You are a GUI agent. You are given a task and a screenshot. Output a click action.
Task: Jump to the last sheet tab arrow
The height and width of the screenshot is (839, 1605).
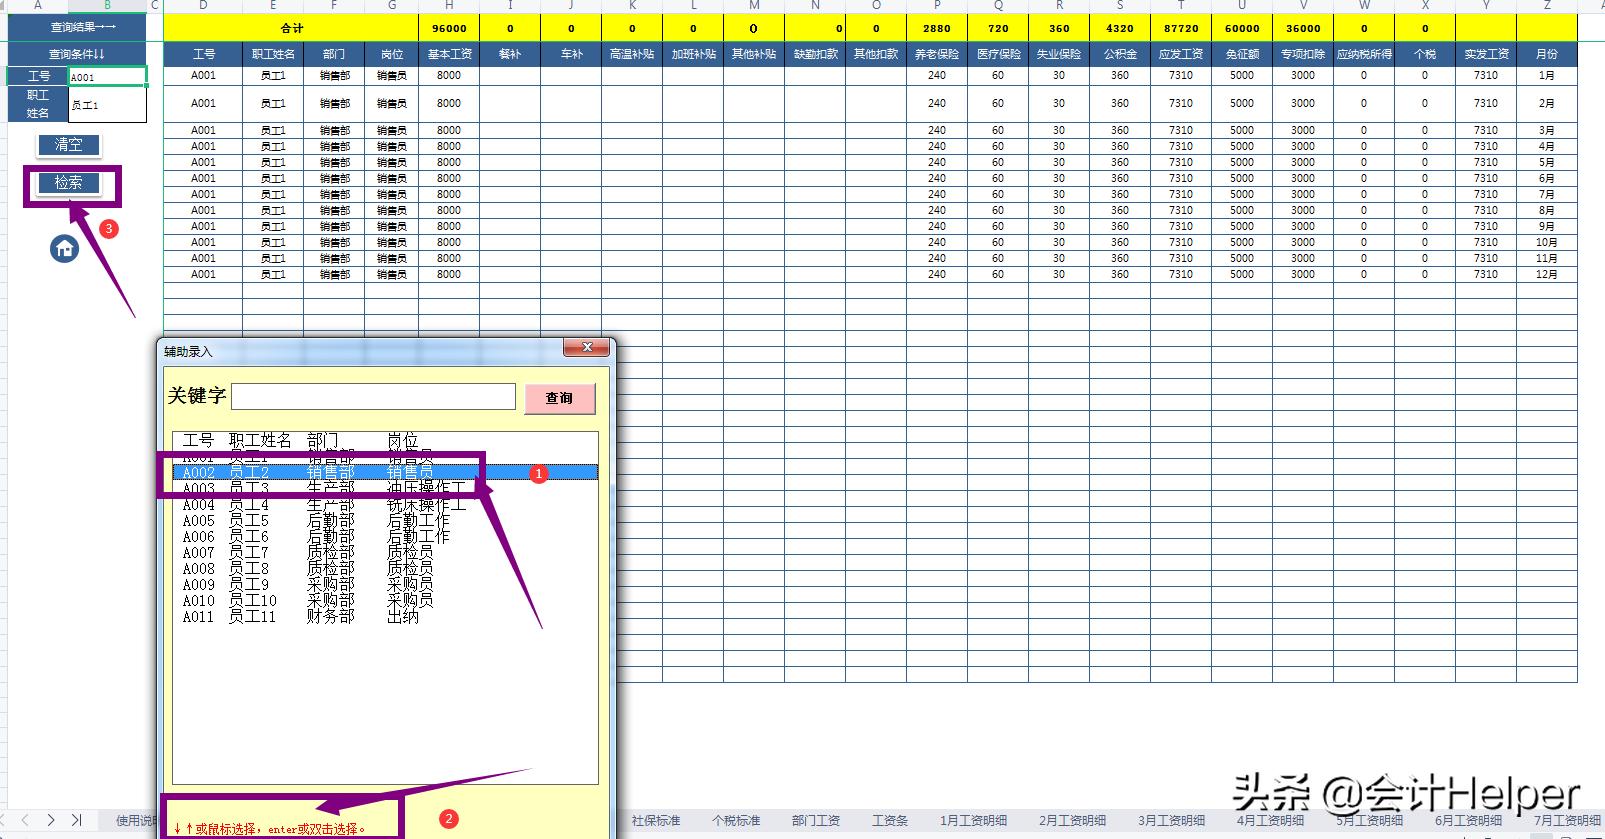coord(76,820)
